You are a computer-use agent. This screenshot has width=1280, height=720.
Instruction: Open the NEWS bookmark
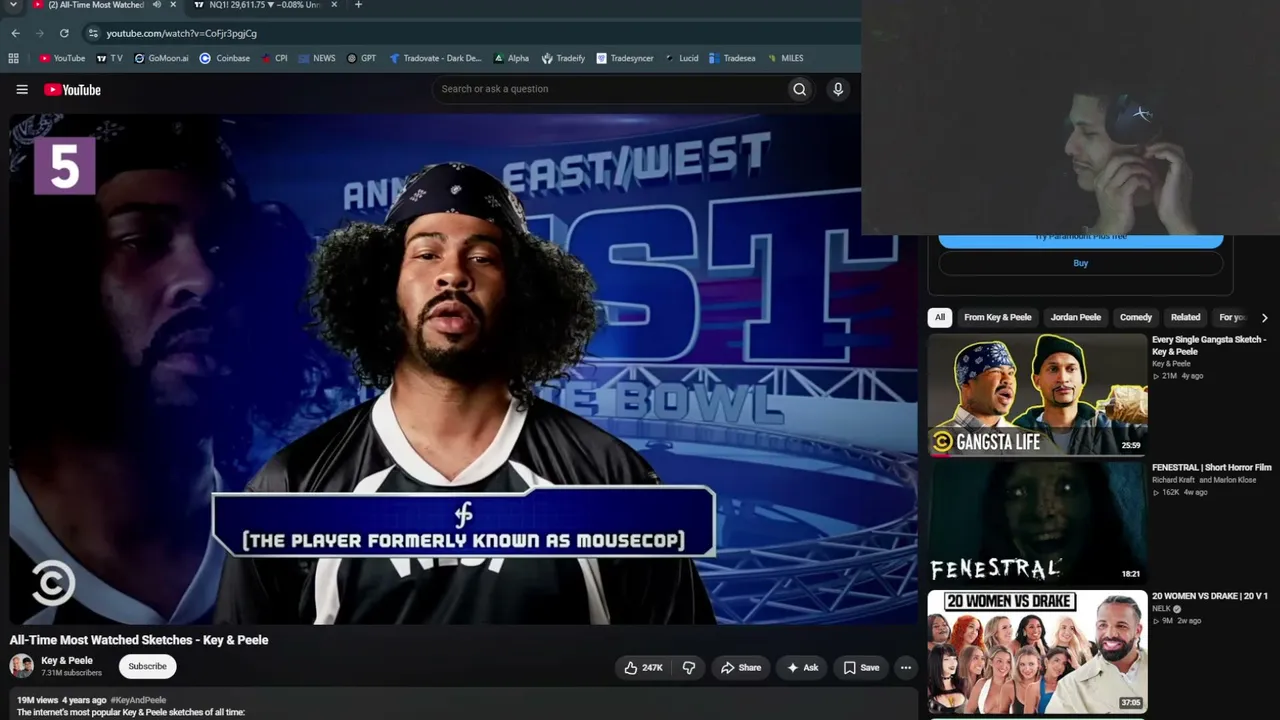317,58
